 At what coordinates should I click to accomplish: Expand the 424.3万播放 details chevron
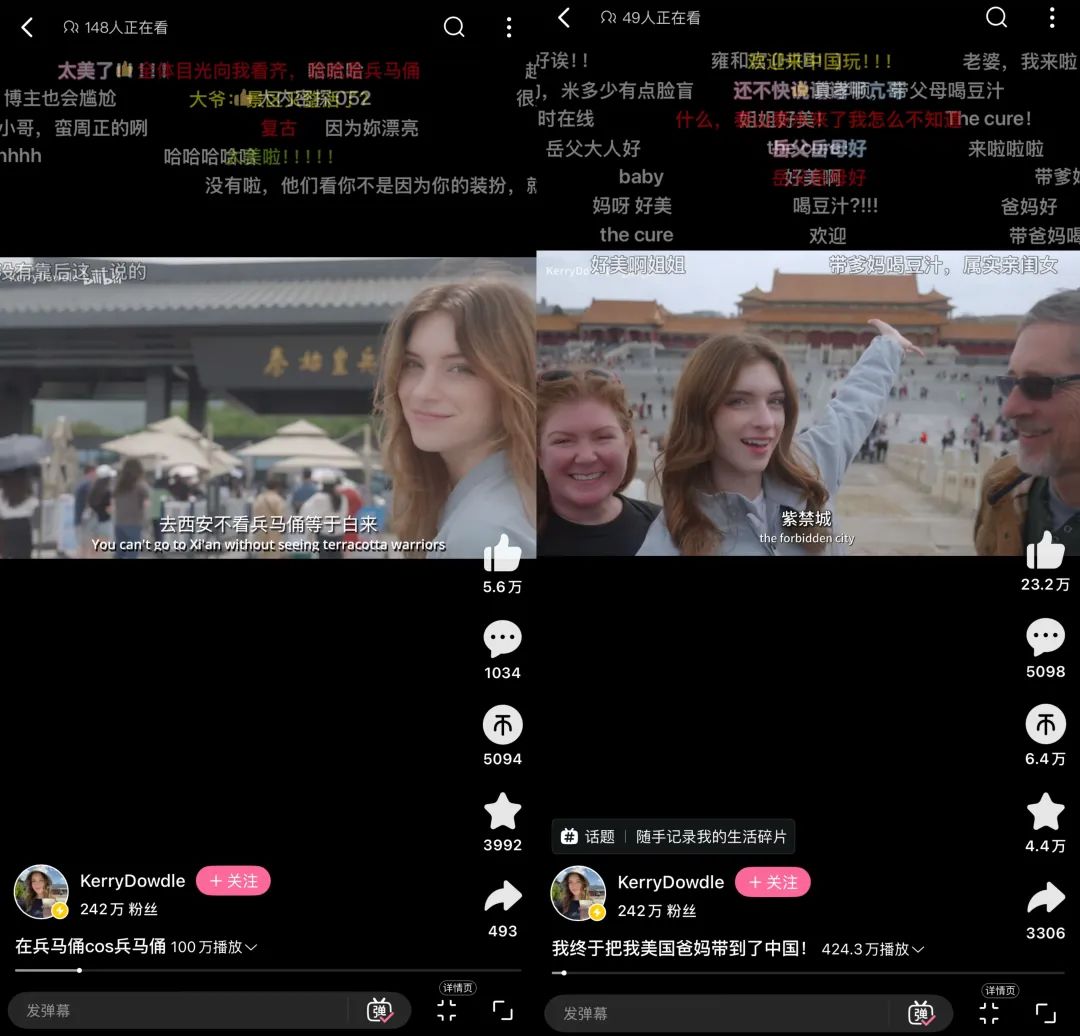point(918,949)
